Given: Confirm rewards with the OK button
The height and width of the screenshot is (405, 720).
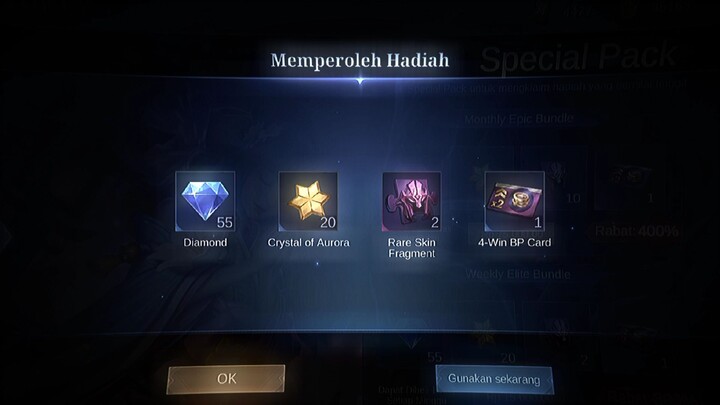Looking at the screenshot, I should pyautogui.click(x=226, y=379).
